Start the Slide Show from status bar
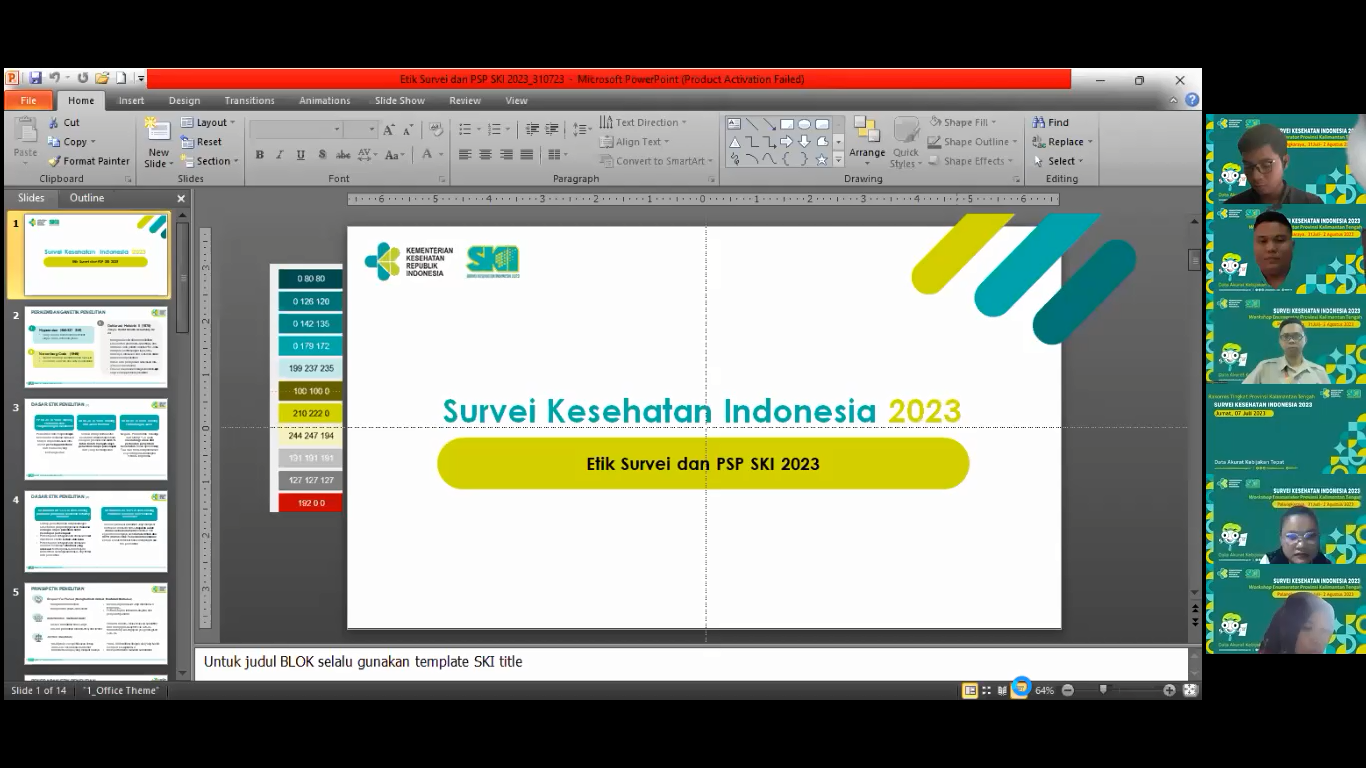Screen dimensions: 1366x768 point(1020,688)
